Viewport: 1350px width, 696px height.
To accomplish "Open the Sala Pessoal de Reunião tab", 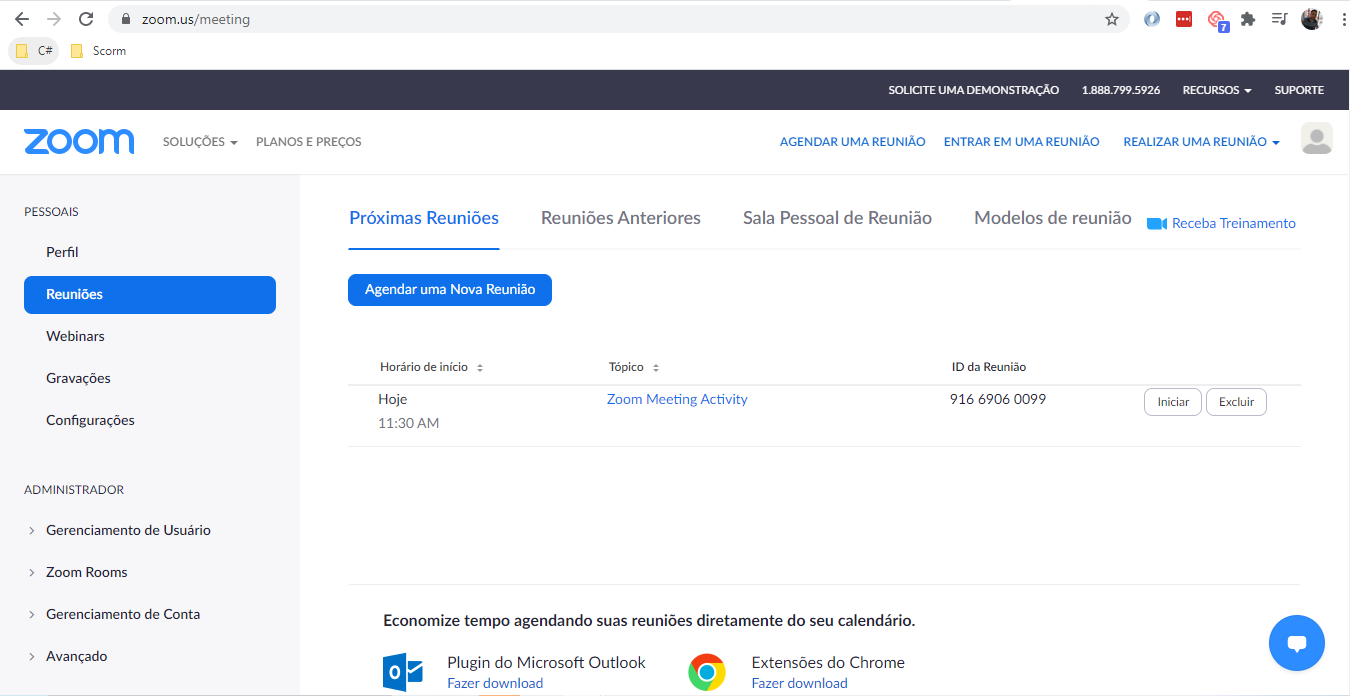I will click(x=837, y=218).
